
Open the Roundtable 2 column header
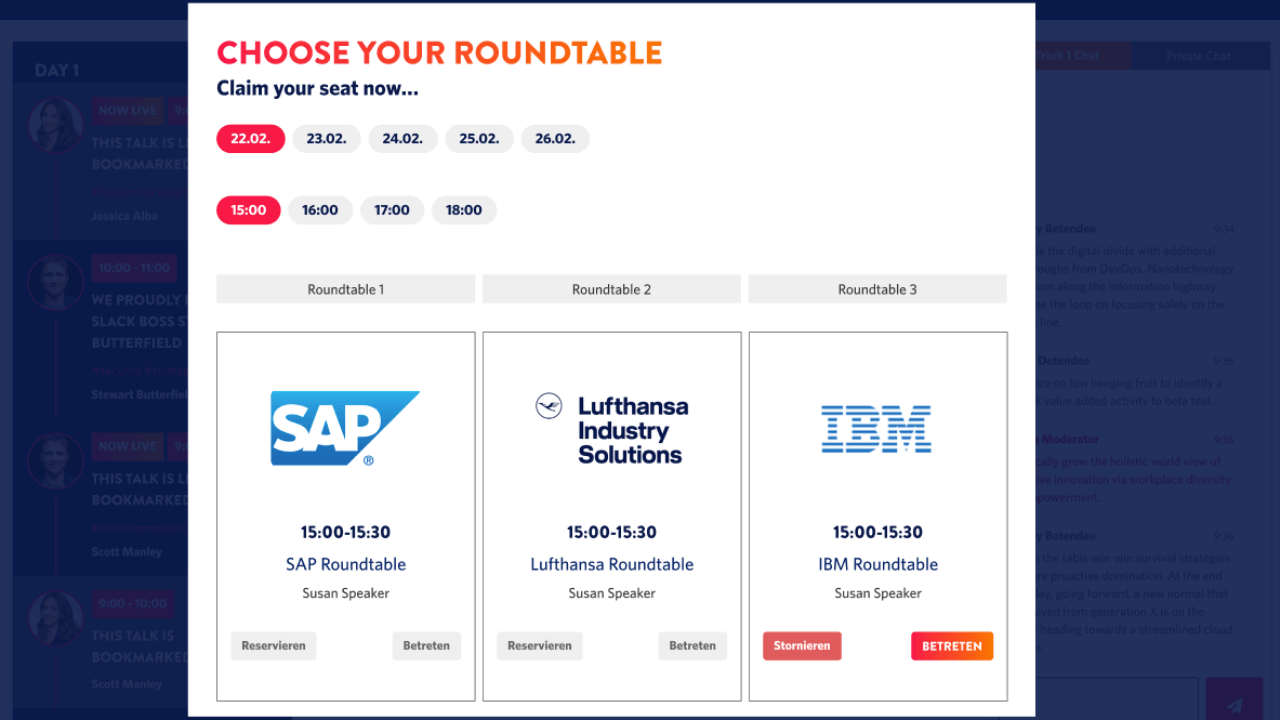coord(611,289)
